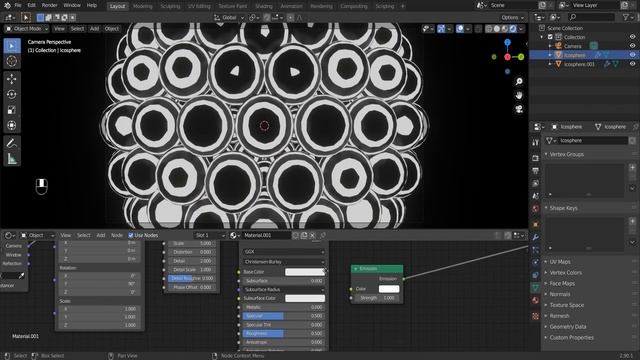This screenshot has height=360, width=640.
Task: Open the Scene properties tab
Action: [536, 196]
